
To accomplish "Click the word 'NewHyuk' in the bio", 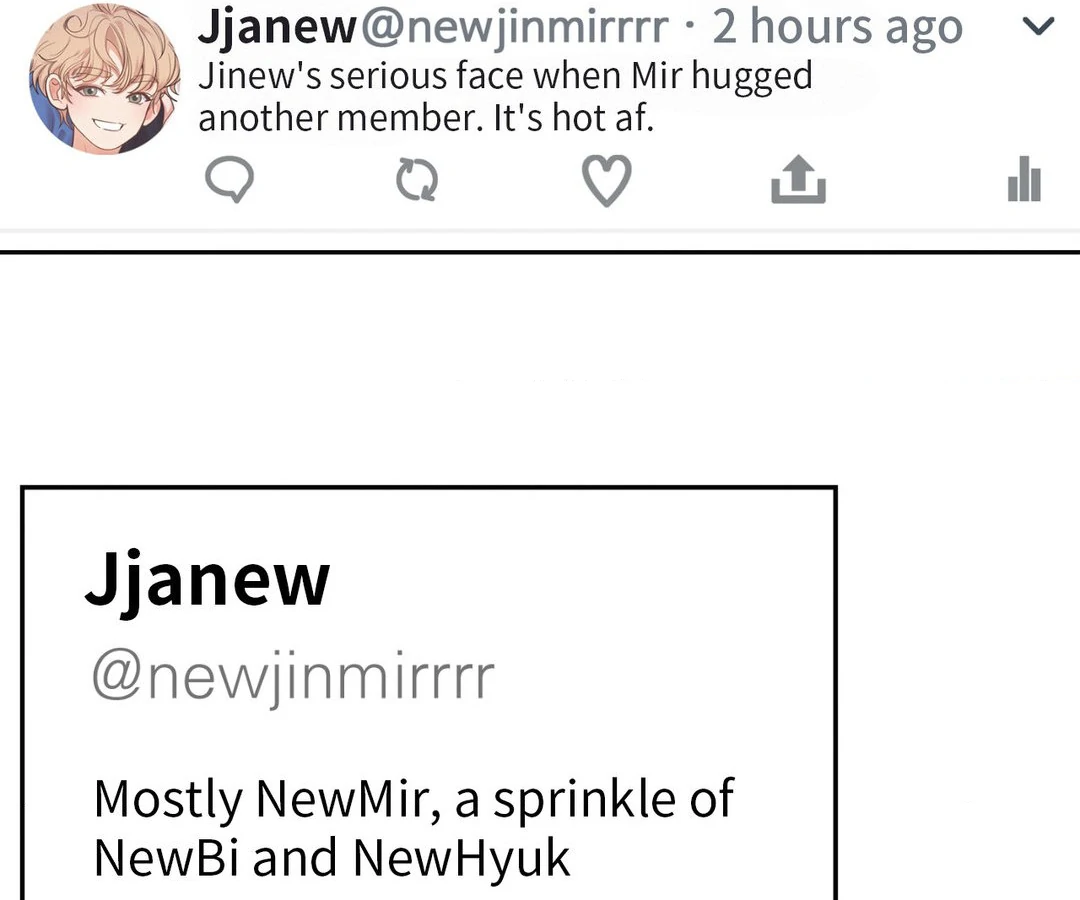I will pos(462,857).
